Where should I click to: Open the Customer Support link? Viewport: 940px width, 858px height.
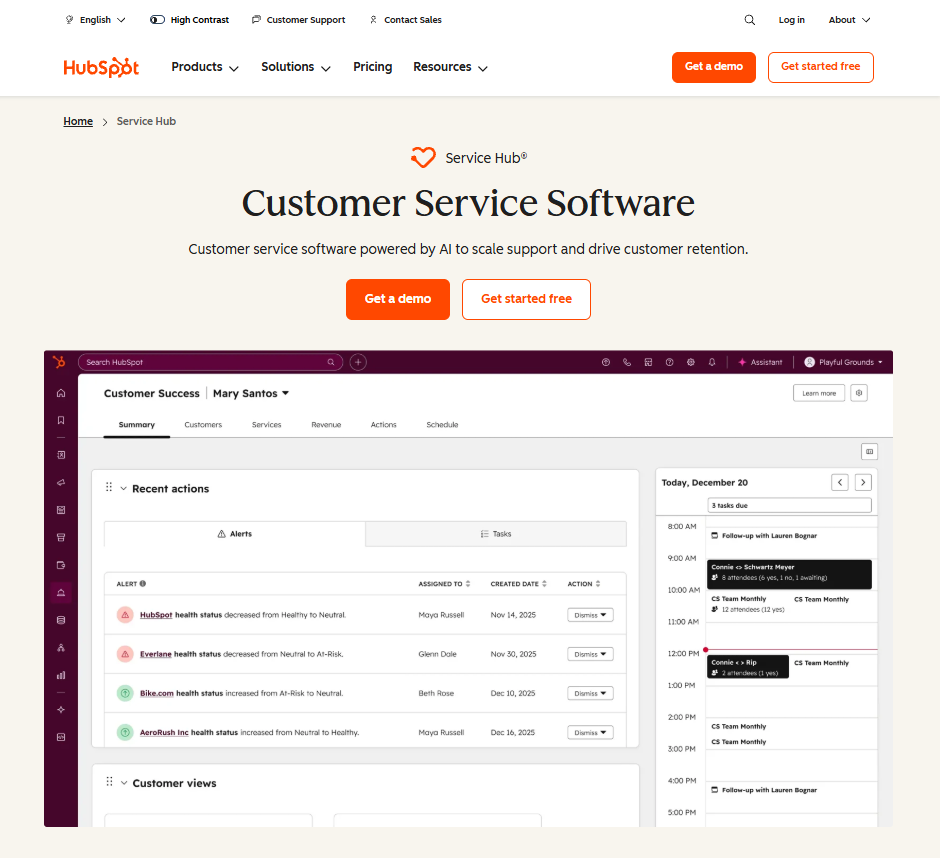click(x=299, y=20)
